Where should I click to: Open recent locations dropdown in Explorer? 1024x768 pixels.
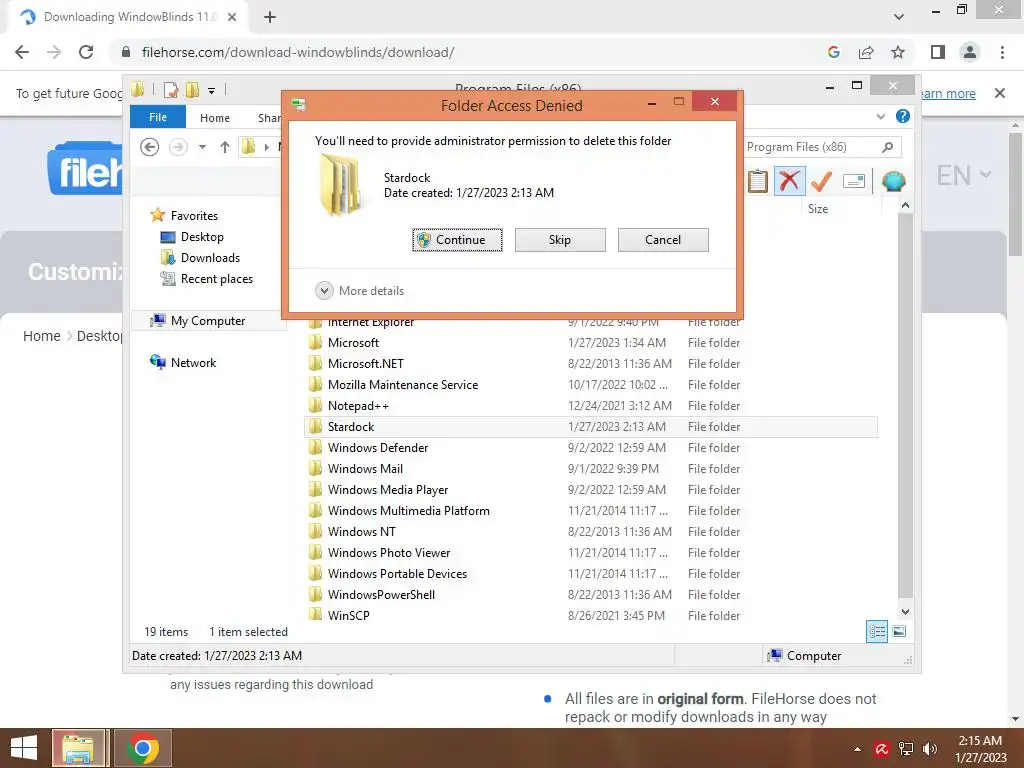(x=202, y=147)
